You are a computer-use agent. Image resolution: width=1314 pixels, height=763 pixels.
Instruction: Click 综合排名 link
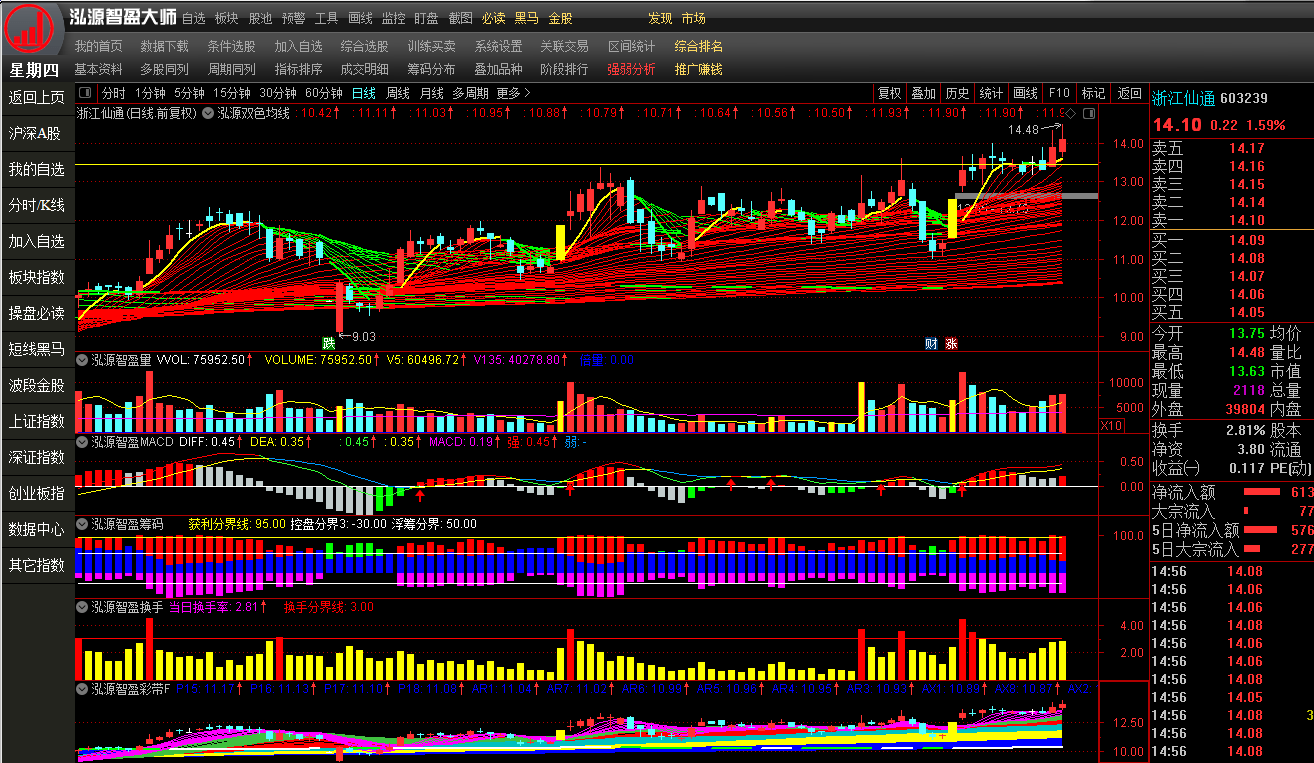[698, 46]
